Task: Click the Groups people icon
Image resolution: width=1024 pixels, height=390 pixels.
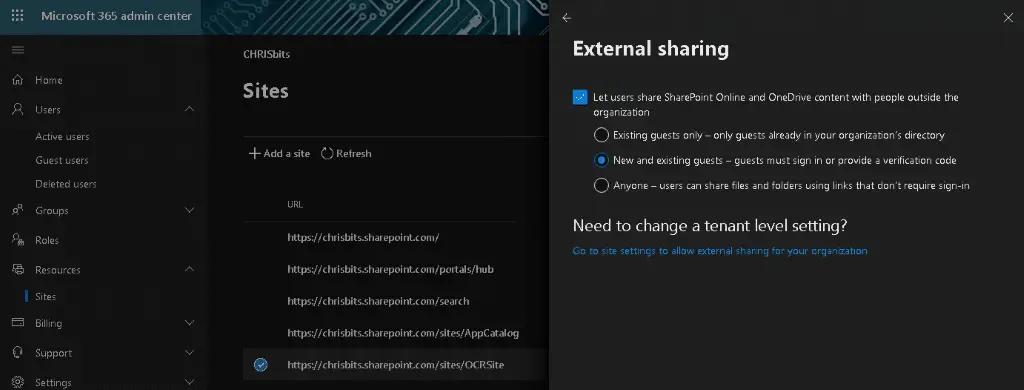Action: pos(18,210)
